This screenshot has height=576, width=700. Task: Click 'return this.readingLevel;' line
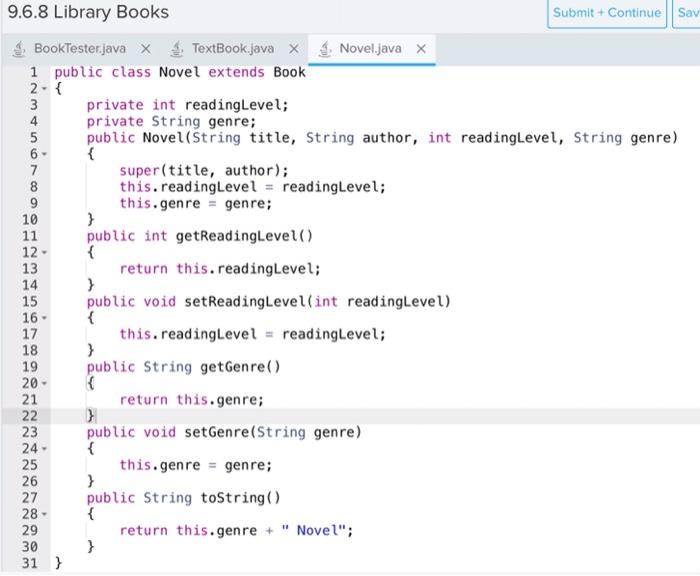tap(220, 269)
